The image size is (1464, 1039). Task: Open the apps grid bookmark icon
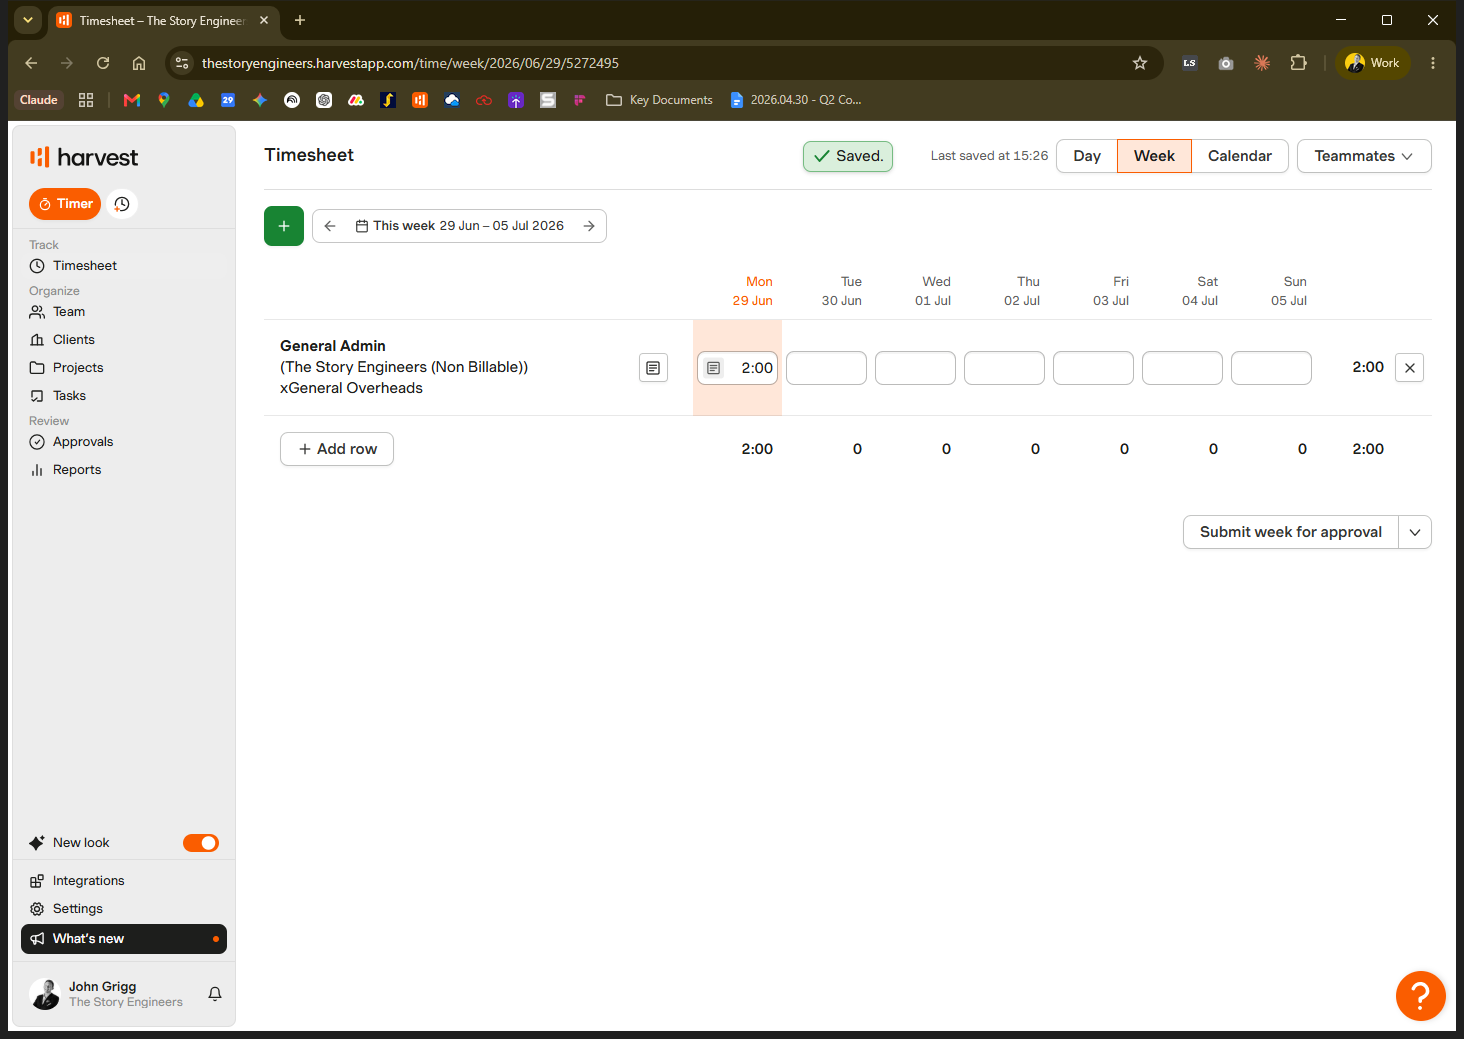[86, 100]
